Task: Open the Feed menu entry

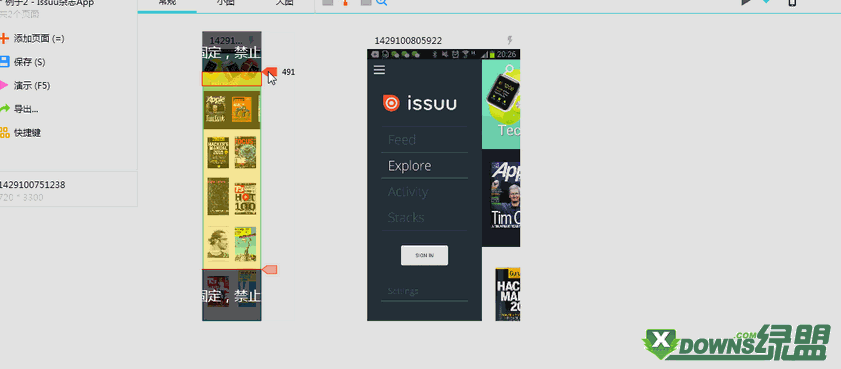Action: pyautogui.click(x=402, y=140)
